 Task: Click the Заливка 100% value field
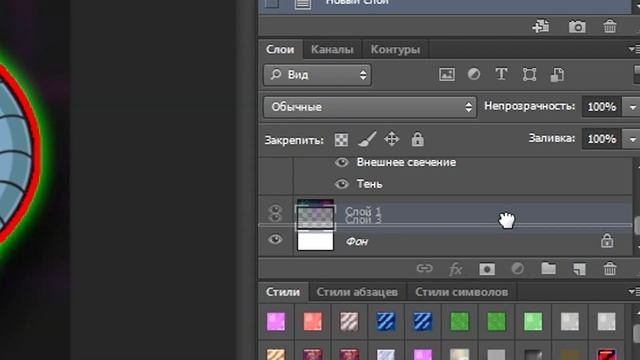pyautogui.click(x=602, y=139)
